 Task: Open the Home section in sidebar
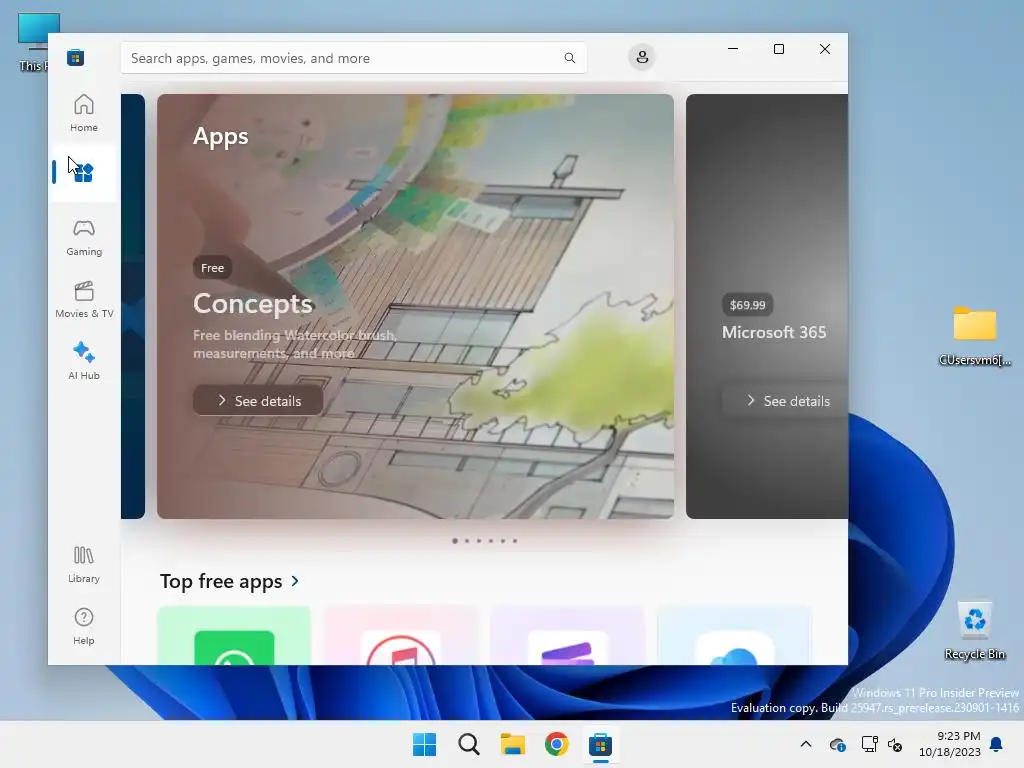click(x=84, y=113)
